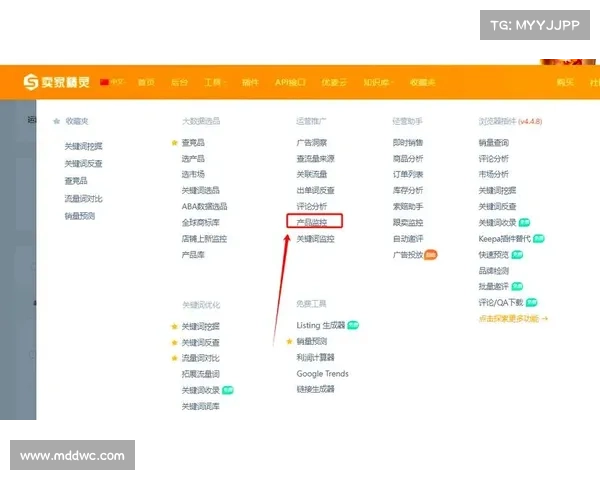Viewport: 600px width, 480px height.
Task: Click the China flag language icon
Action: (x=104, y=82)
